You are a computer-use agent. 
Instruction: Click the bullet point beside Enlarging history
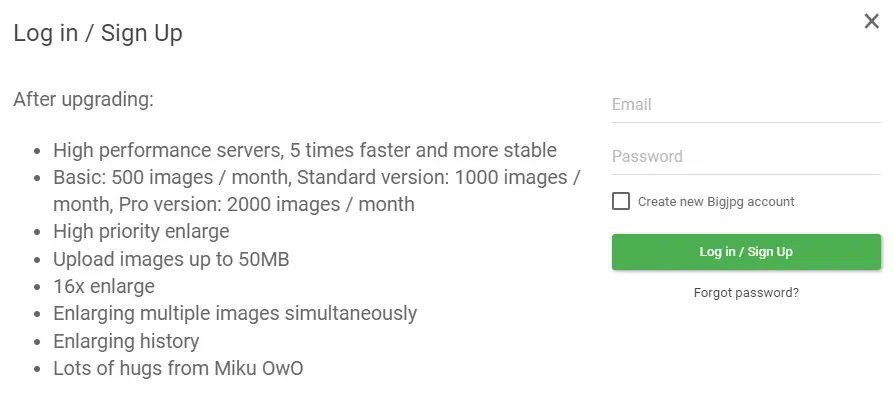click(38, 343)
